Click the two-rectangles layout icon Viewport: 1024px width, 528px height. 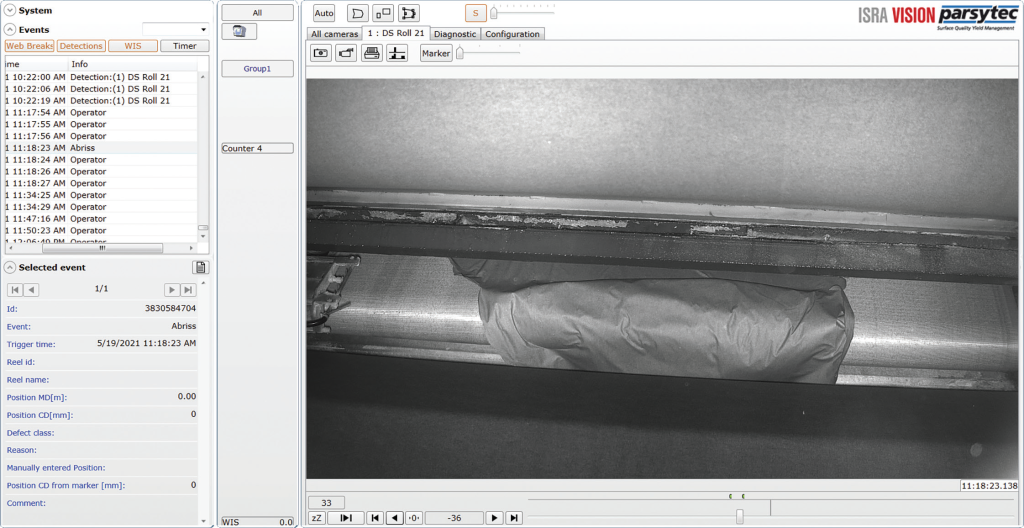click(383, 13)
